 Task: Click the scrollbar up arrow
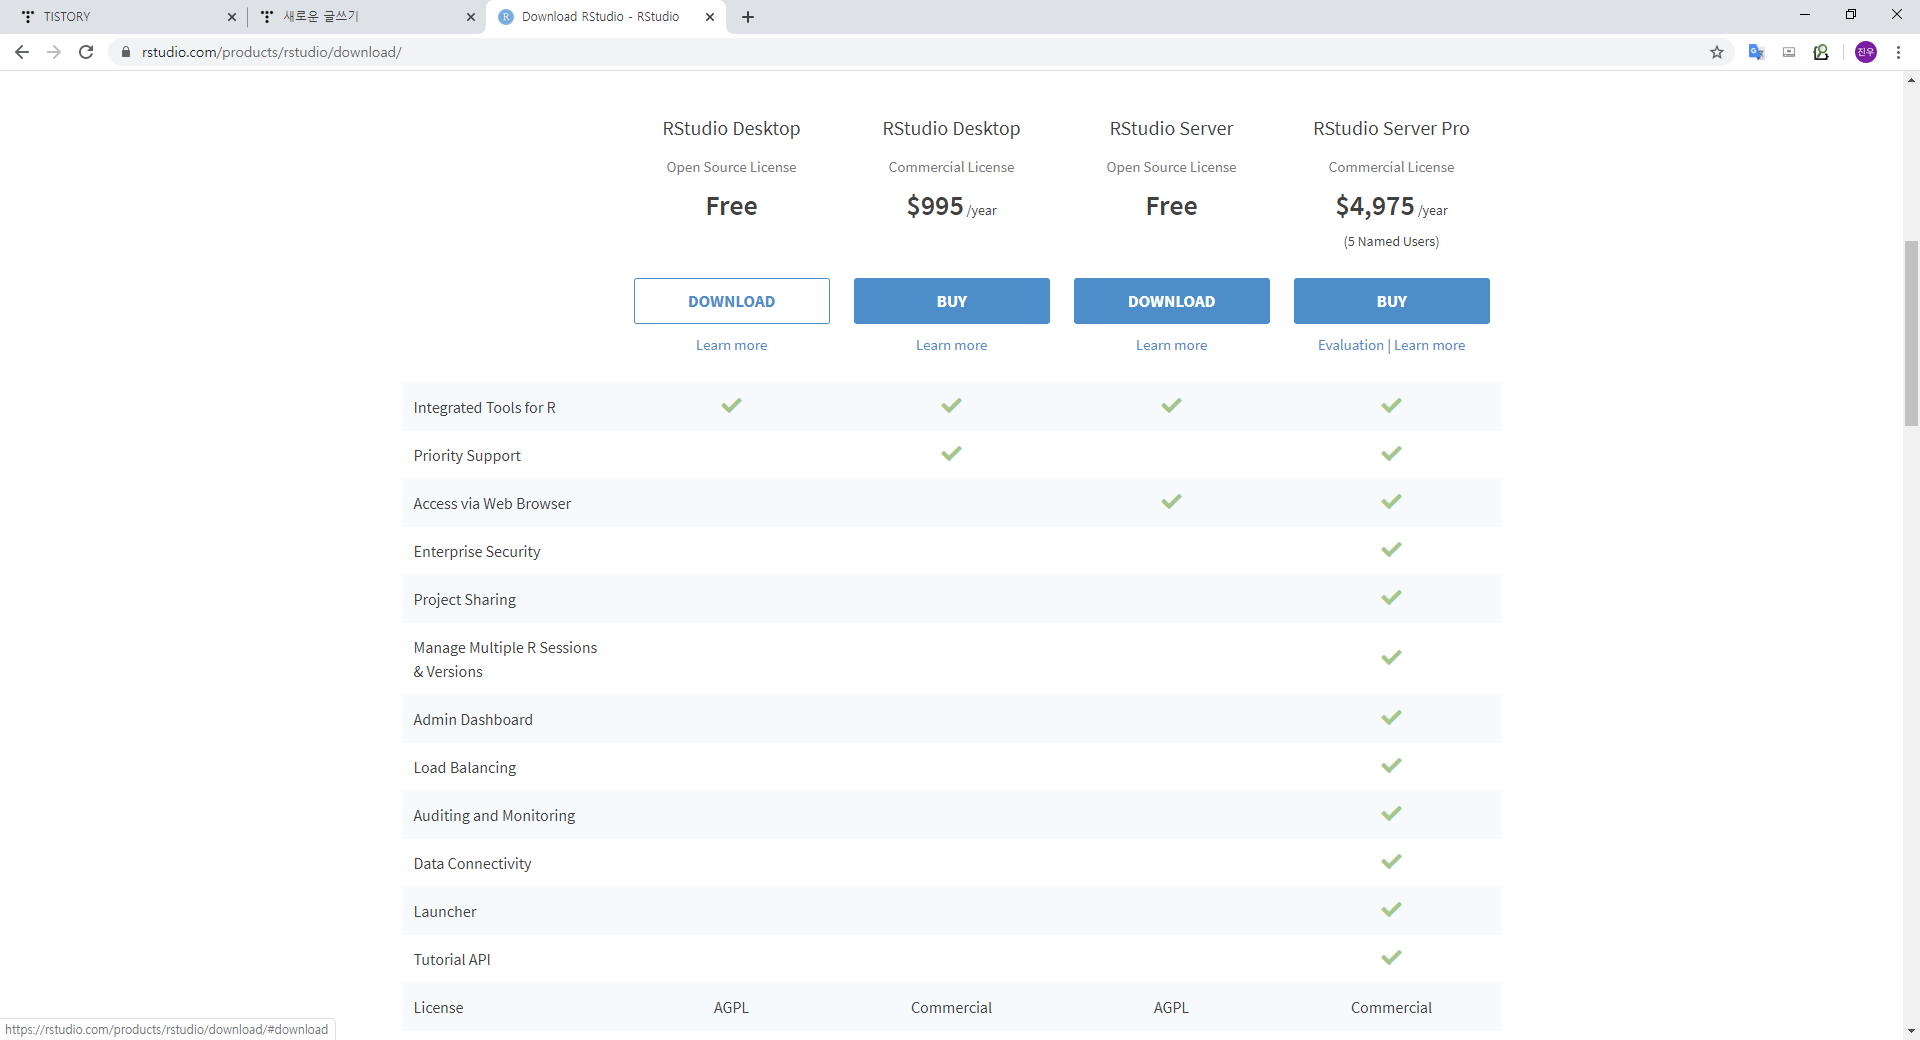tap(1911, 80)
